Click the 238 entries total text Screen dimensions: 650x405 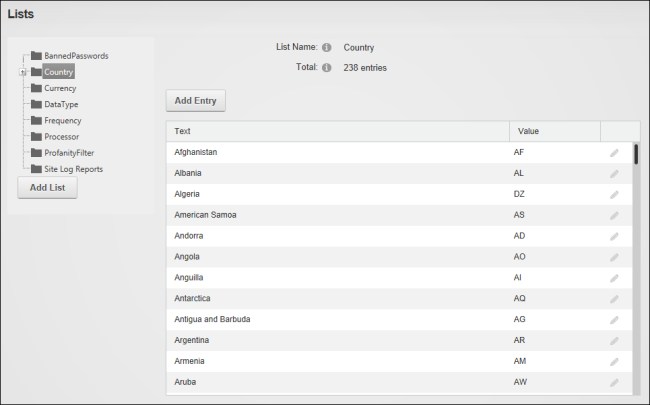(x=365, y=68)
